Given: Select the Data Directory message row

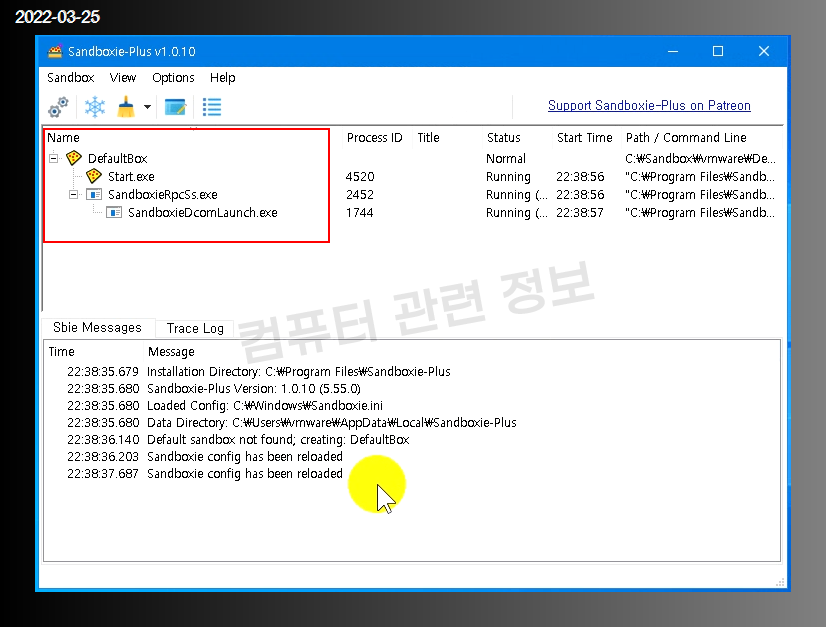Looking at the screenshot, I should click(411, 423).
